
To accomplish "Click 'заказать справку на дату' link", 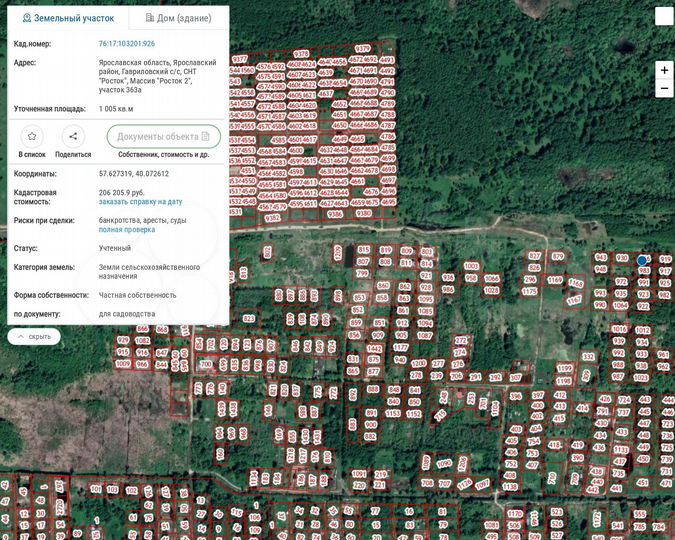I will [x=140, y=201].
